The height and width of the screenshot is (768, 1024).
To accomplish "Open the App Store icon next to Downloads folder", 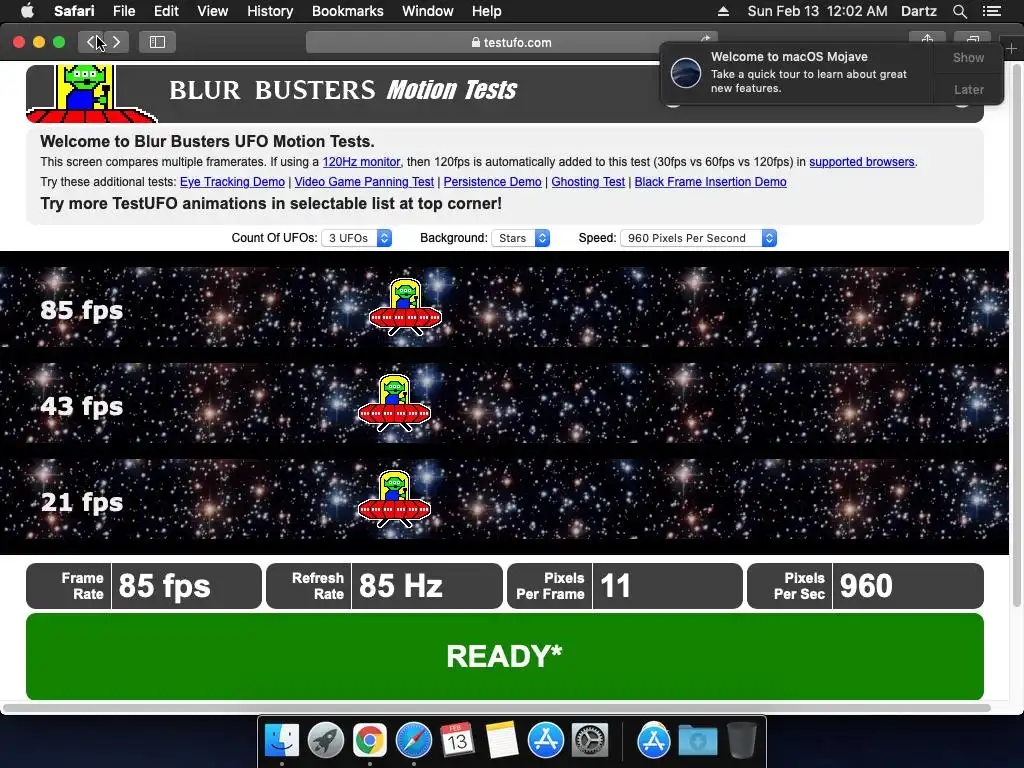I will tap(654, 741).
